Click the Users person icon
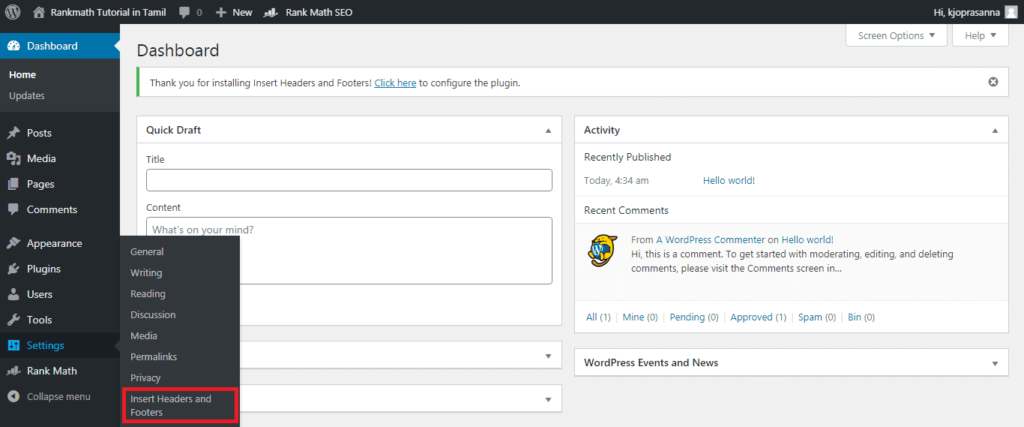Screen dimensions: 1024x427 (x=13, y=294)
